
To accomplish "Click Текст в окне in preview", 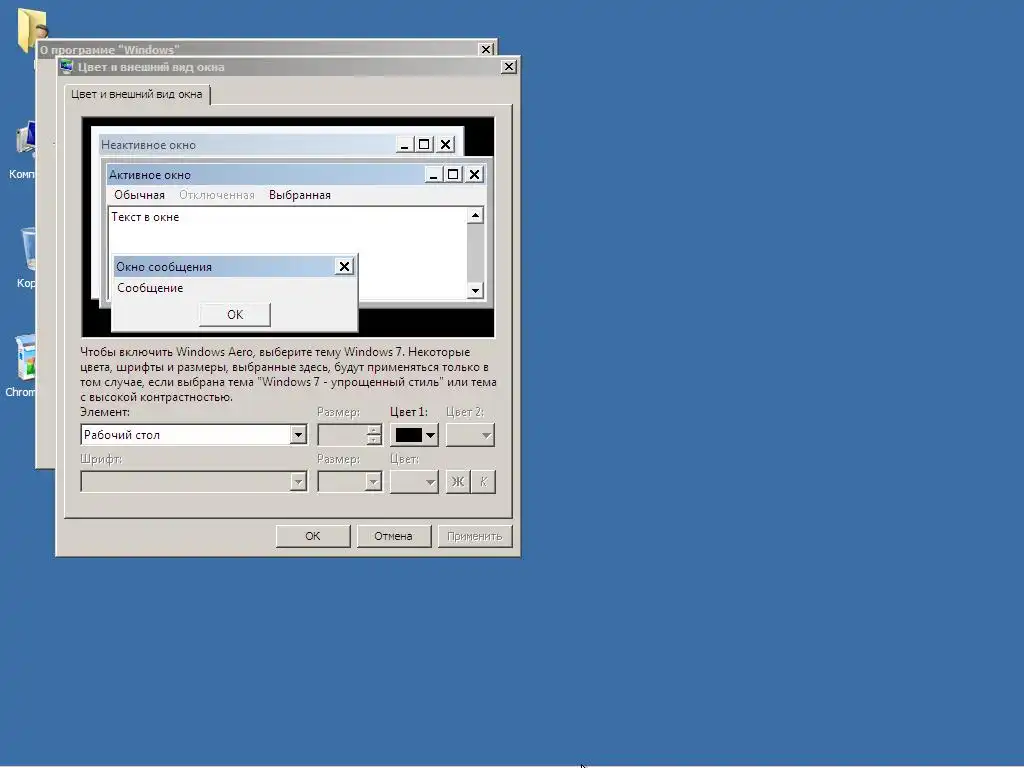I will [145, 217].
